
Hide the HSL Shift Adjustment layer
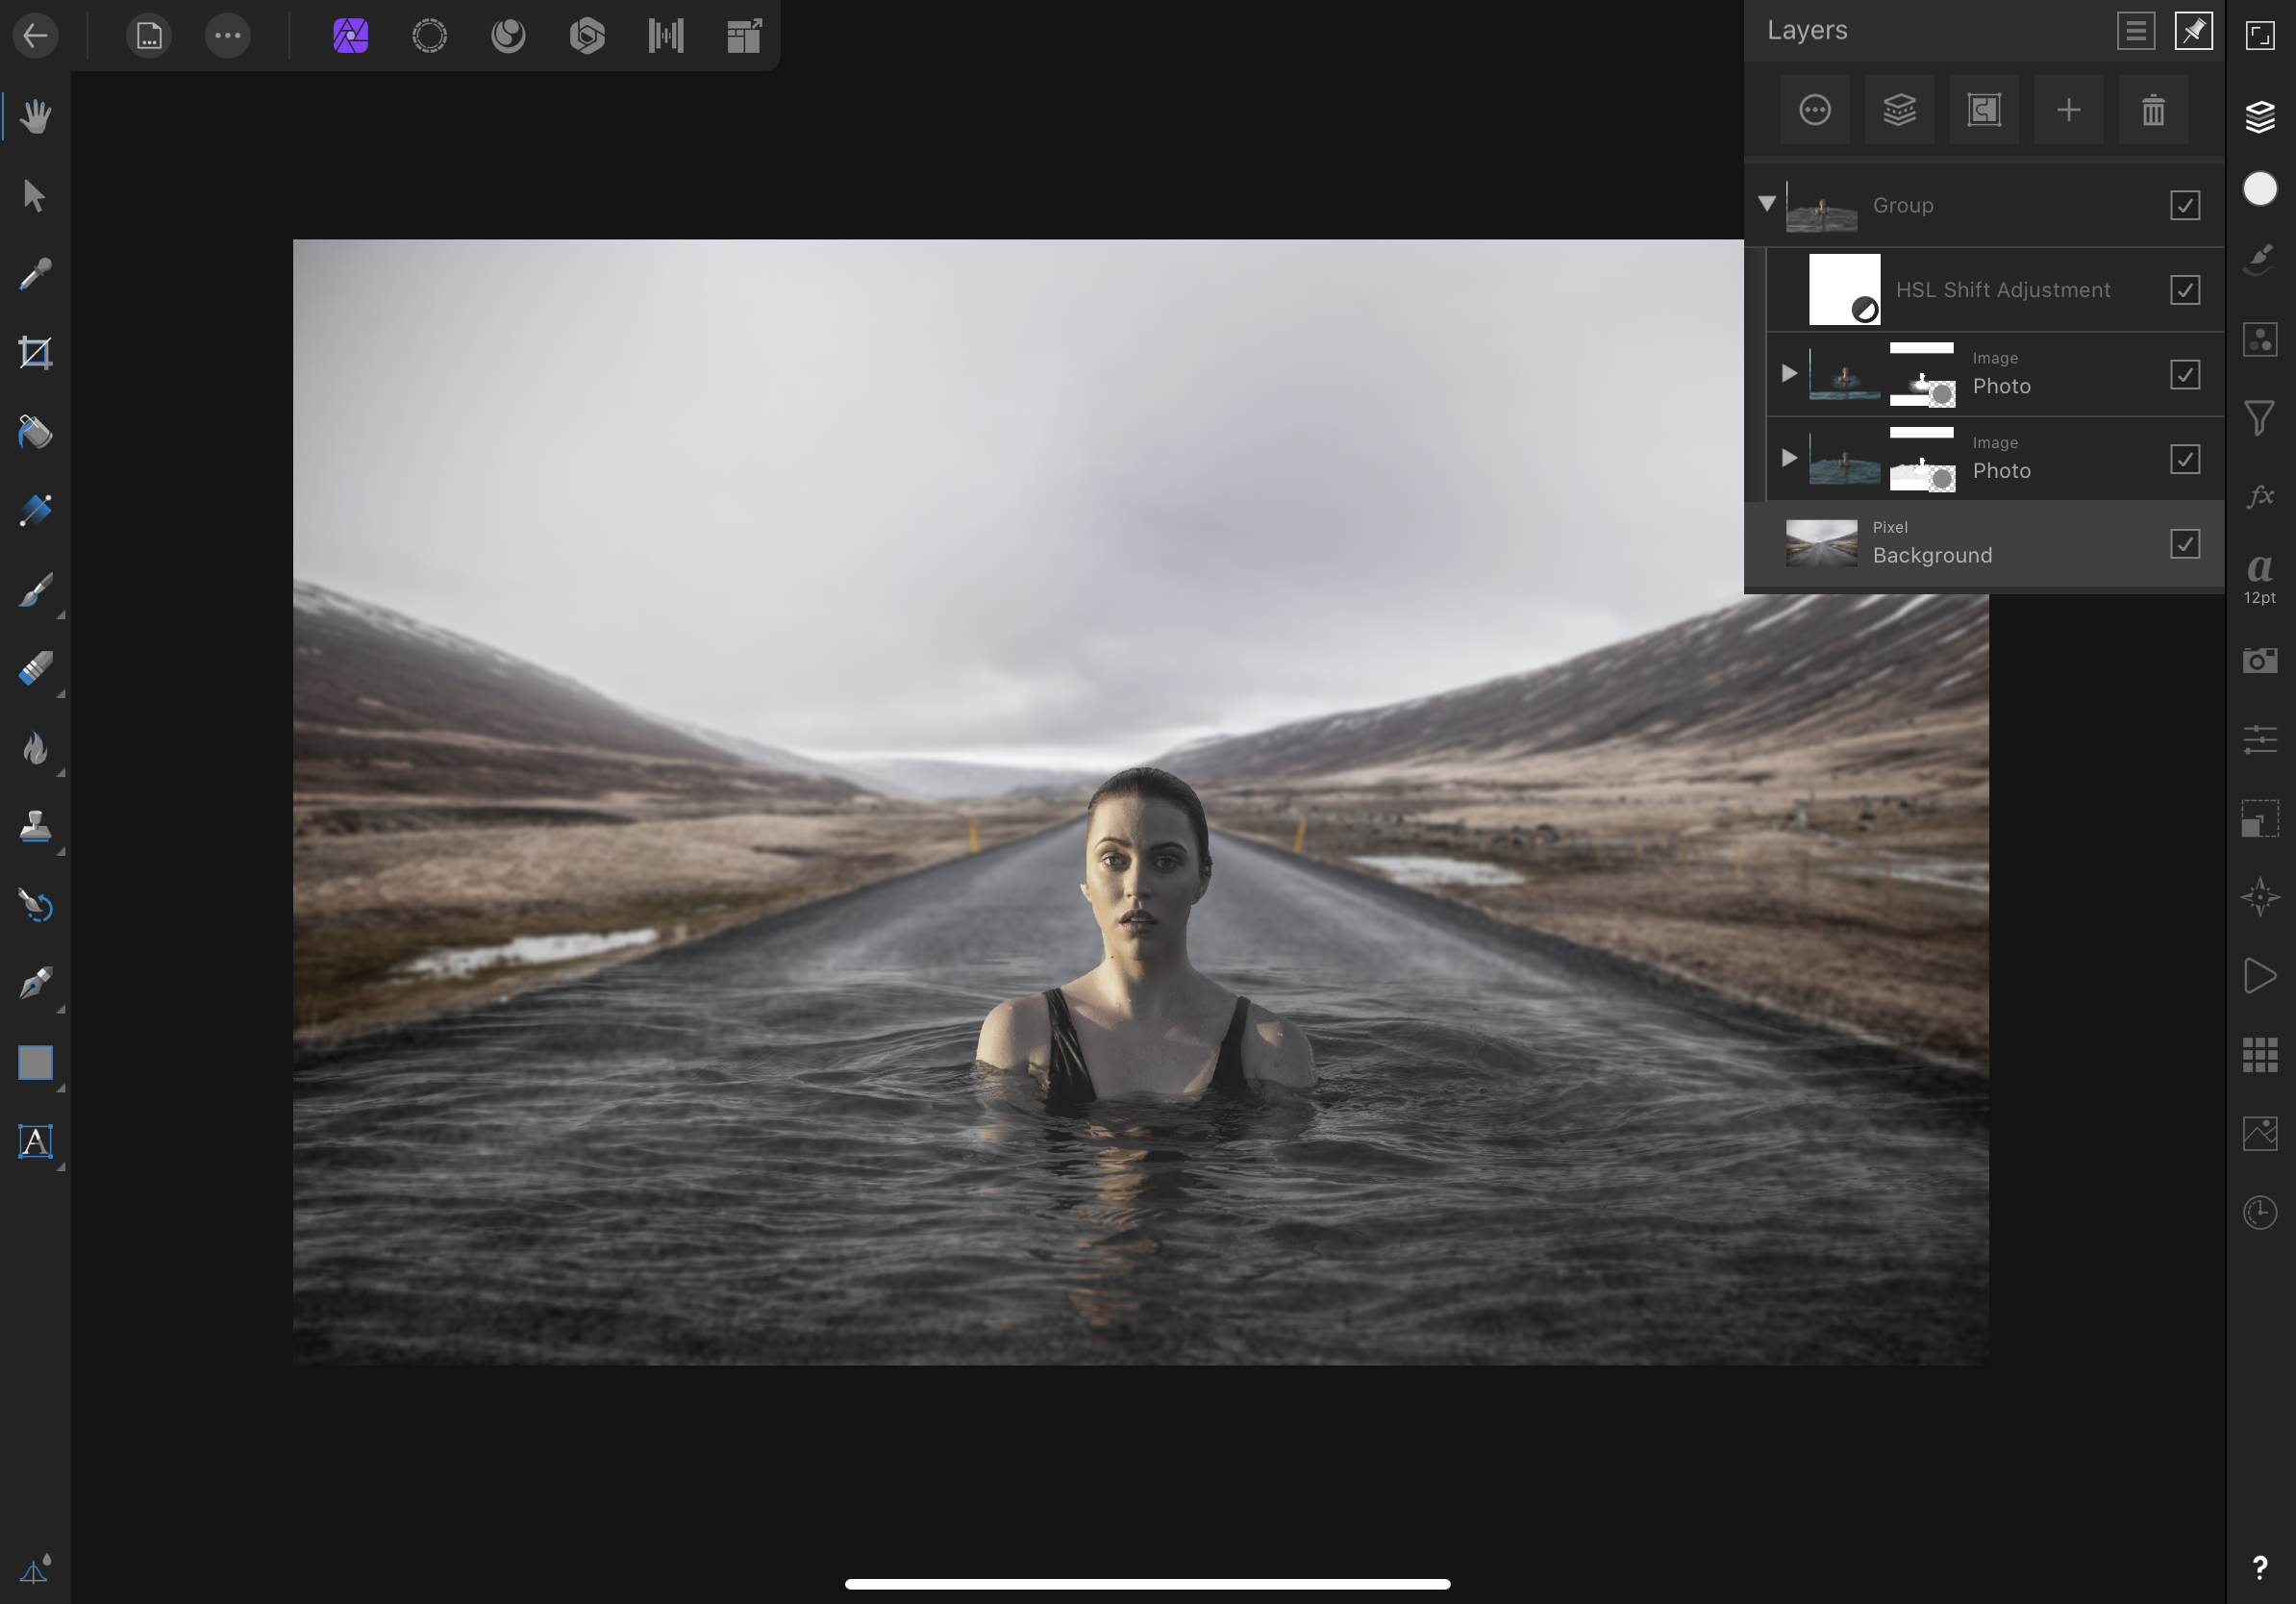2184,290
